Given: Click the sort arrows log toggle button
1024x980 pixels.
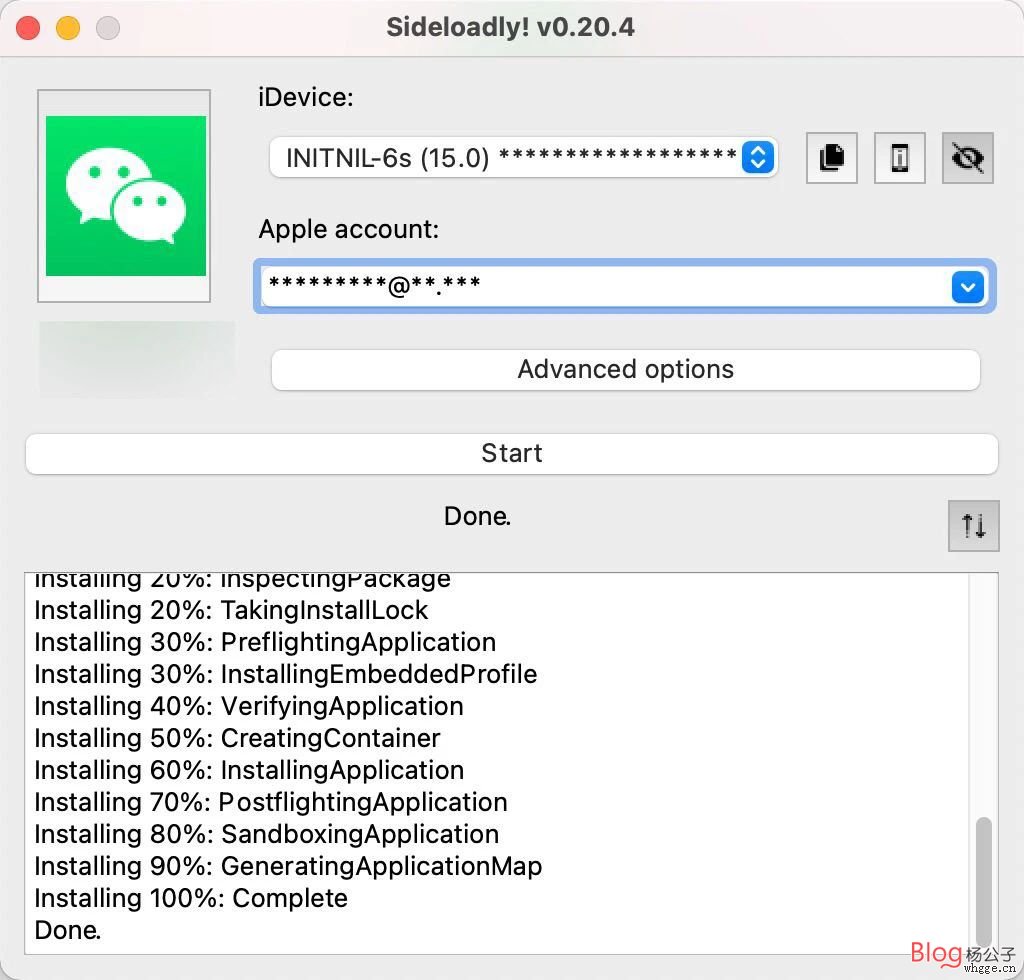Looking at the screenshot, I should (973, 526).
